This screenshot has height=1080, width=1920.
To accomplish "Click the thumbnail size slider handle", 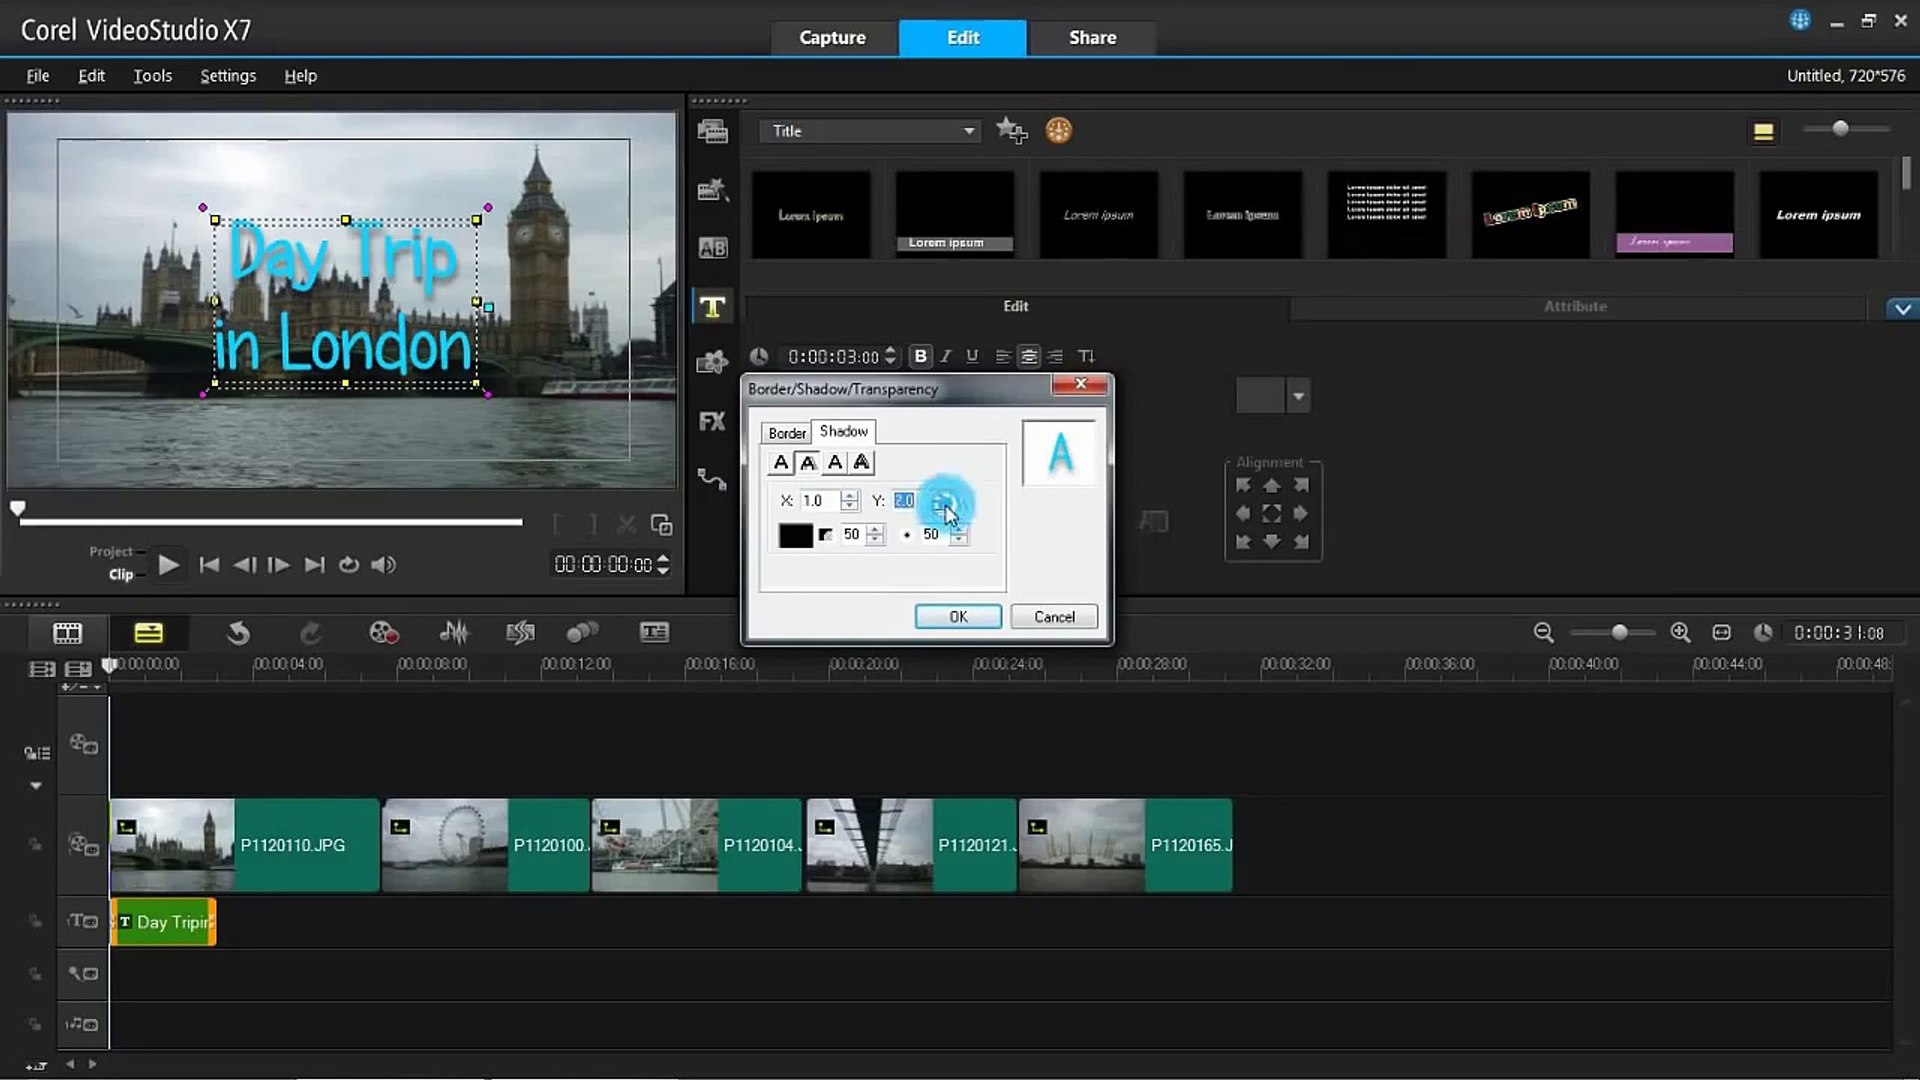I will click(1840, 128).
